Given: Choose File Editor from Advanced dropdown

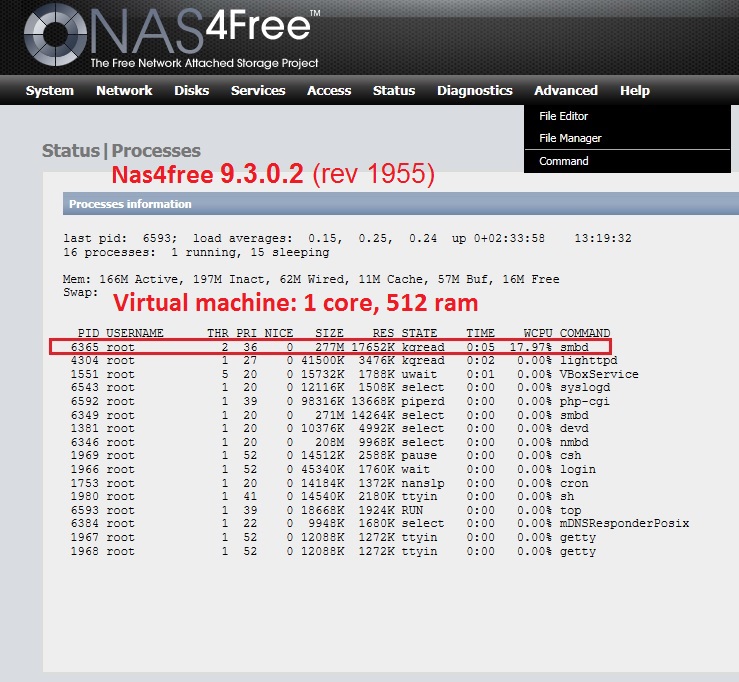Looking at the screenshot, I should (563, 116).
